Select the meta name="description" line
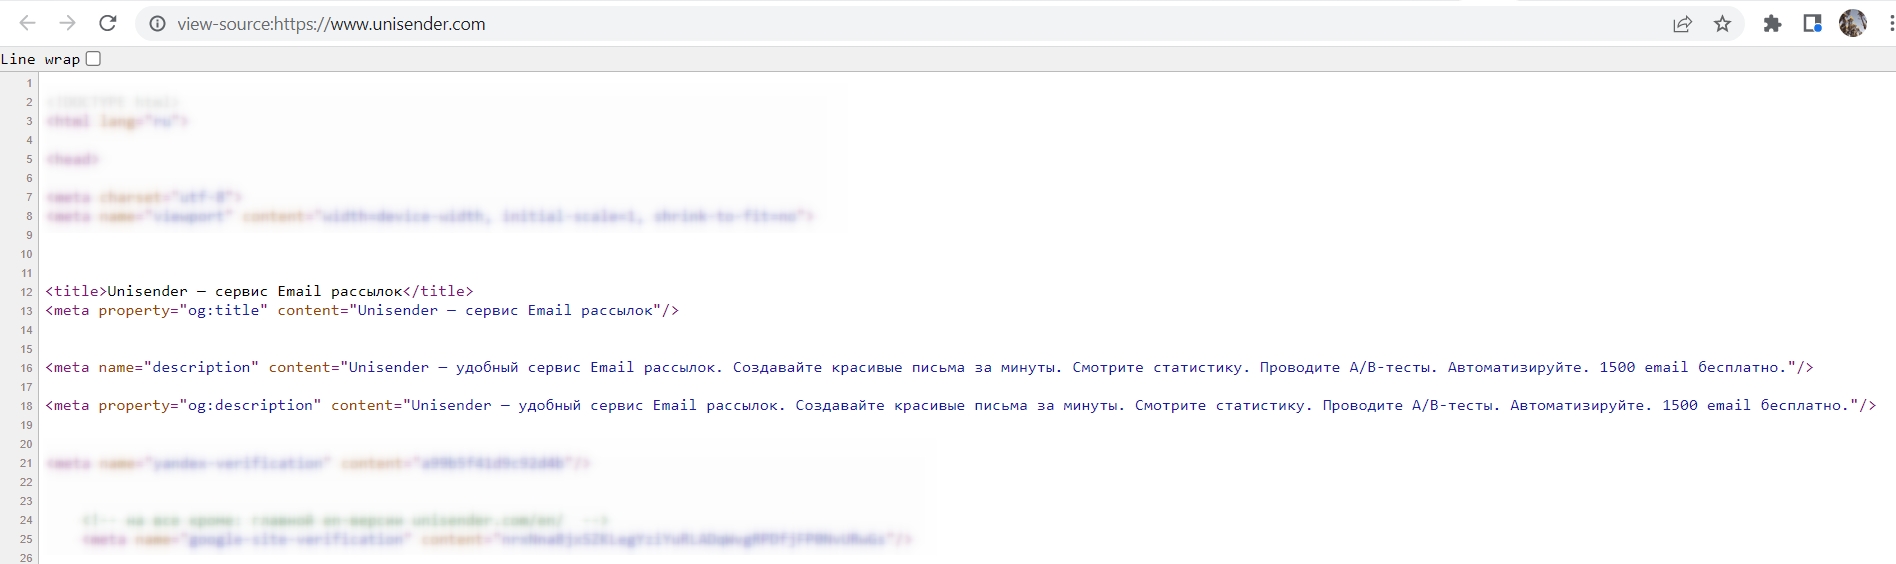The width and height of the screenshot is (1896, 564). (929, 367)
